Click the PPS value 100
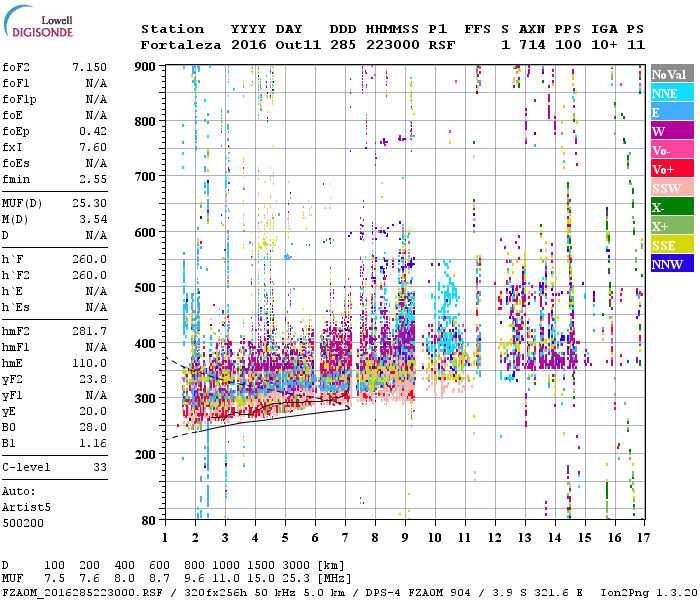Viewport: 700px width, 600px height. [568, 45]
